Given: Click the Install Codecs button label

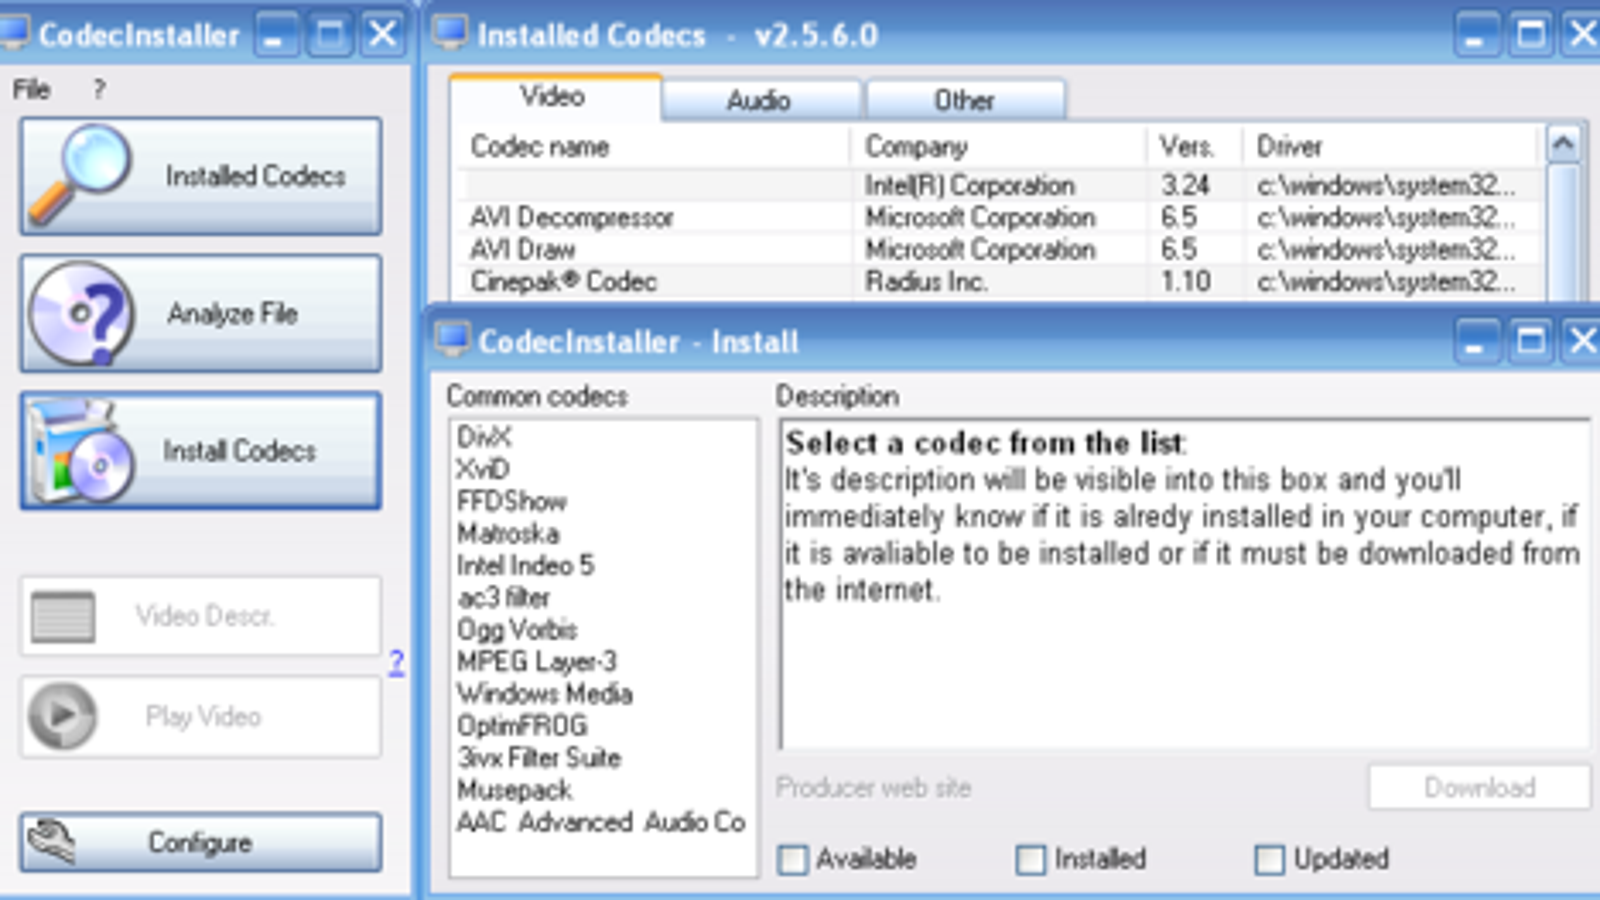Looking at the screenshot, I should tap(240, 451).
